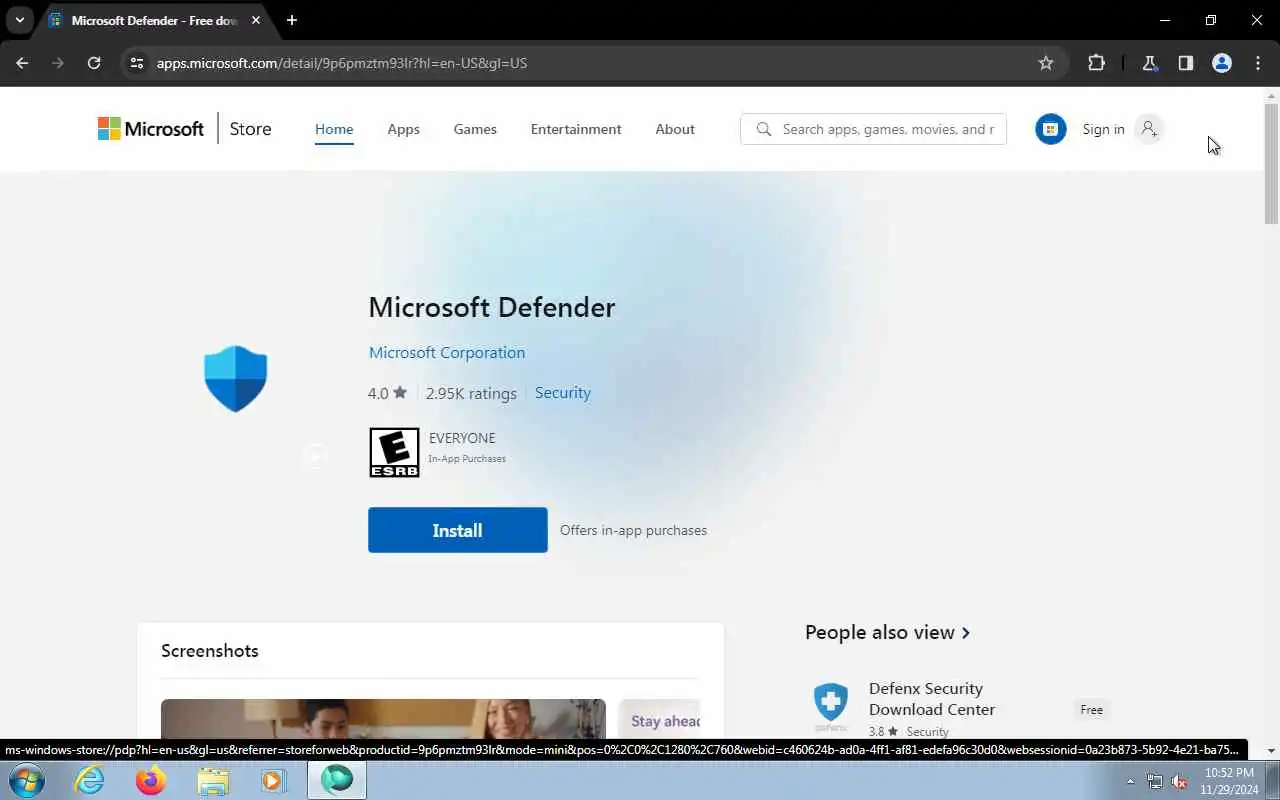Open the Windows Start menu
Viewport: 1280px width, 800px height.
(x=26, y=780)
